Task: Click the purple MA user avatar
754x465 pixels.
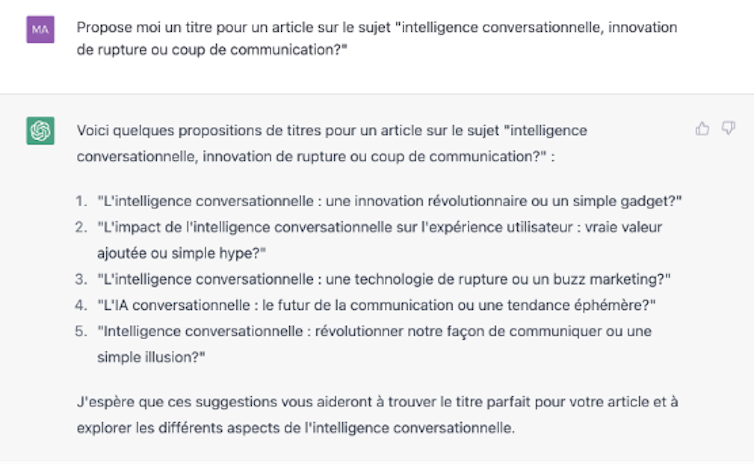Action: point(40,29)
